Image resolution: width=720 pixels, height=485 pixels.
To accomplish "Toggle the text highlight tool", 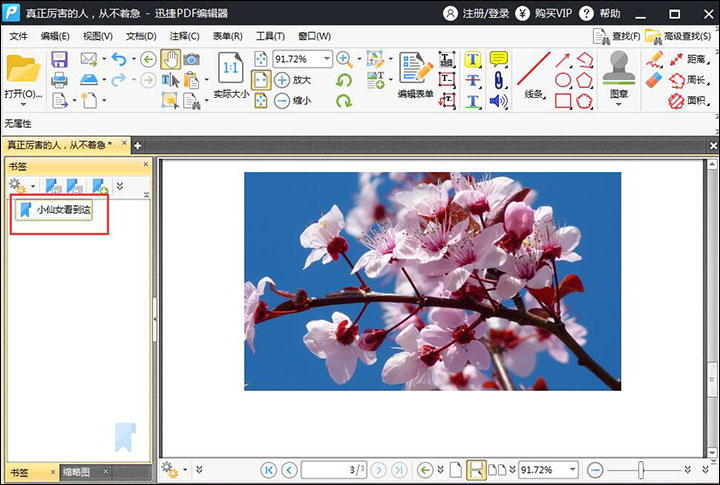I will (x=473, y=60).
